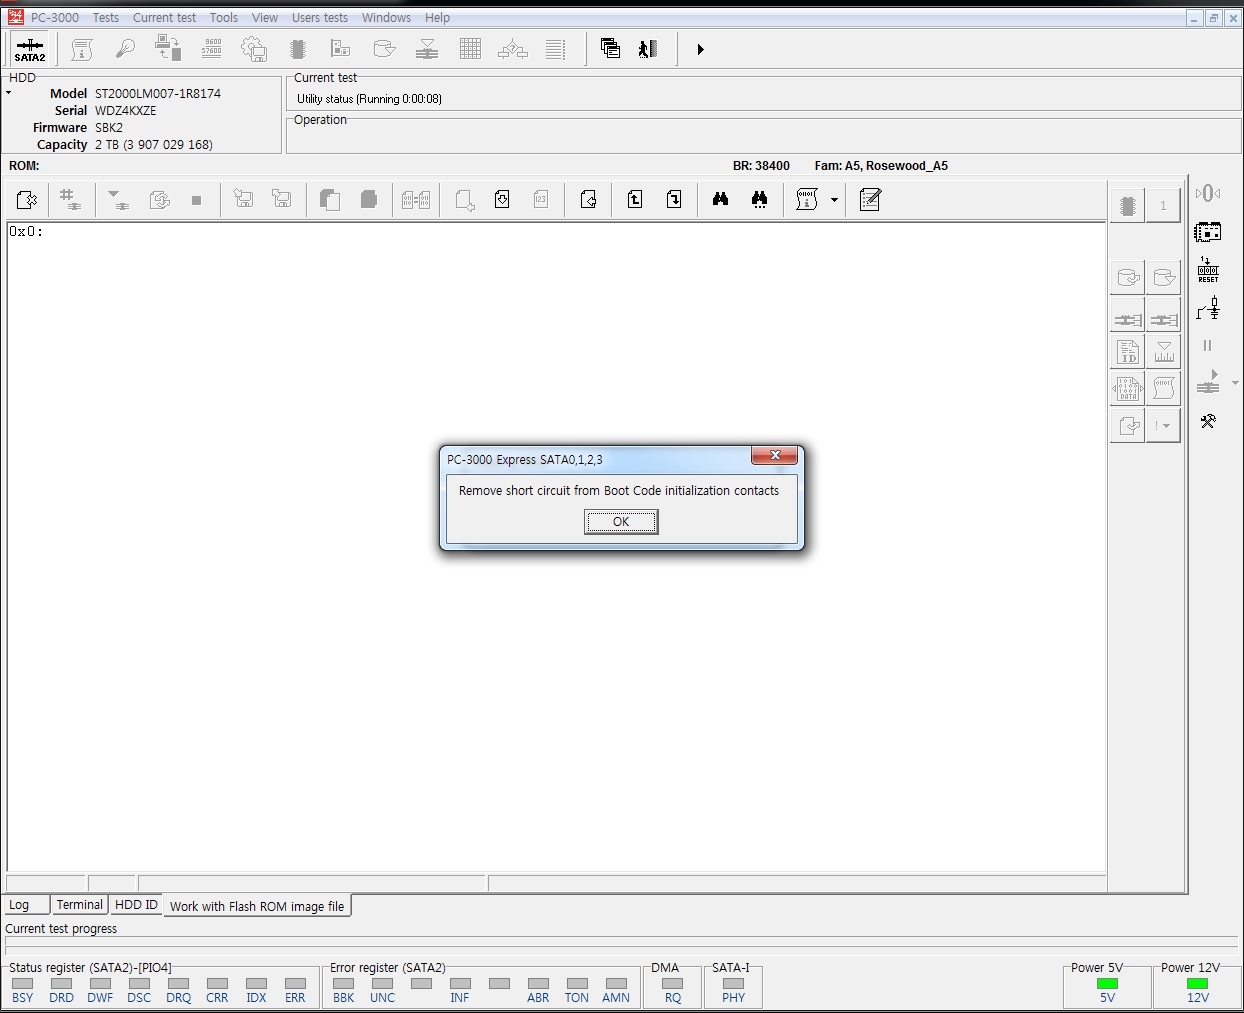Viewport: 1244px width, 1013px height.
Task: Click the hammer and wrench tools icon
Action: tap(1208, 421)
